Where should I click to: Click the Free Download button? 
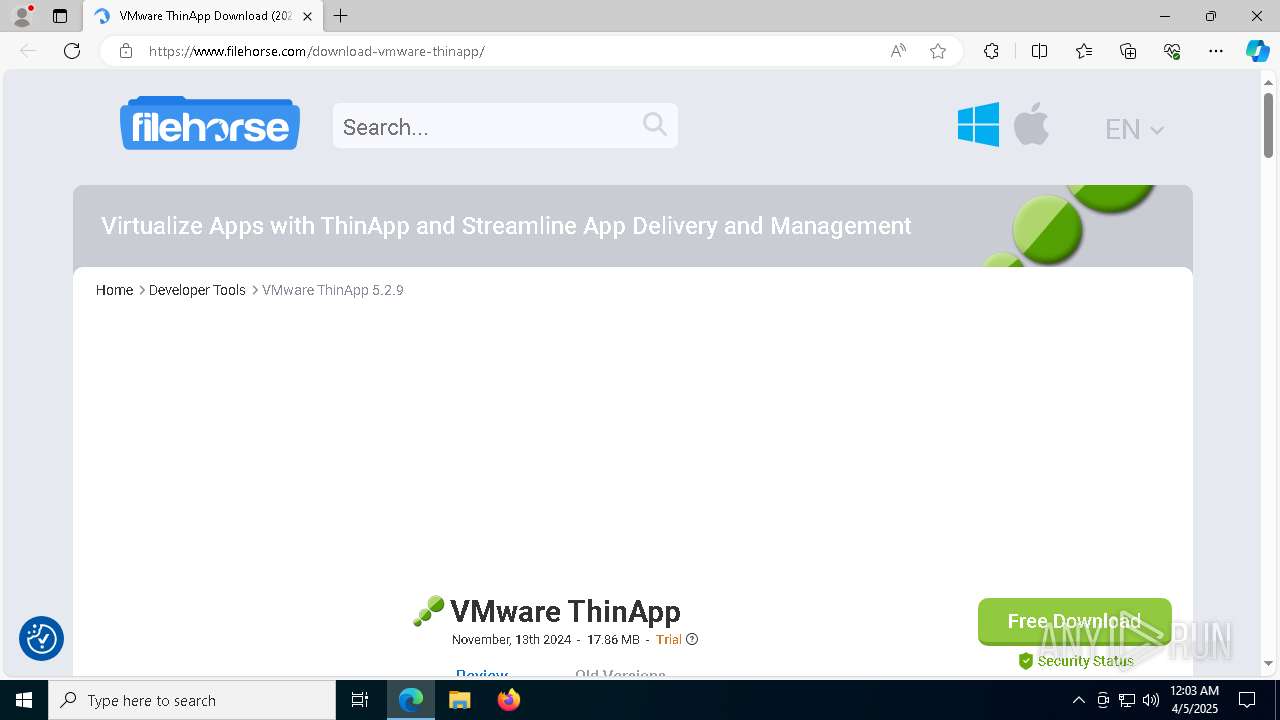pyautogui.click(x=1074, y=622)
